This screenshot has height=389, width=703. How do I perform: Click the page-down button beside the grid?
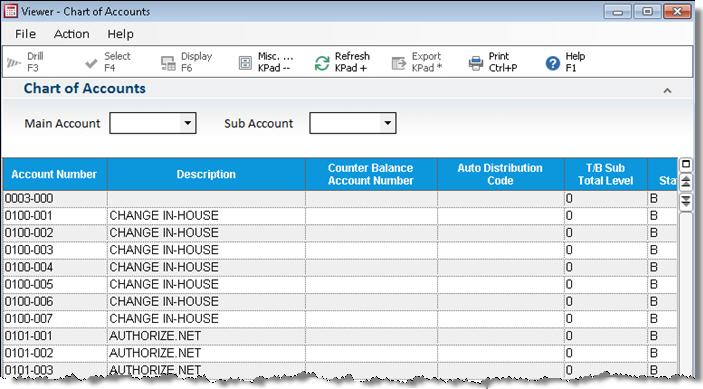[686, 200]
